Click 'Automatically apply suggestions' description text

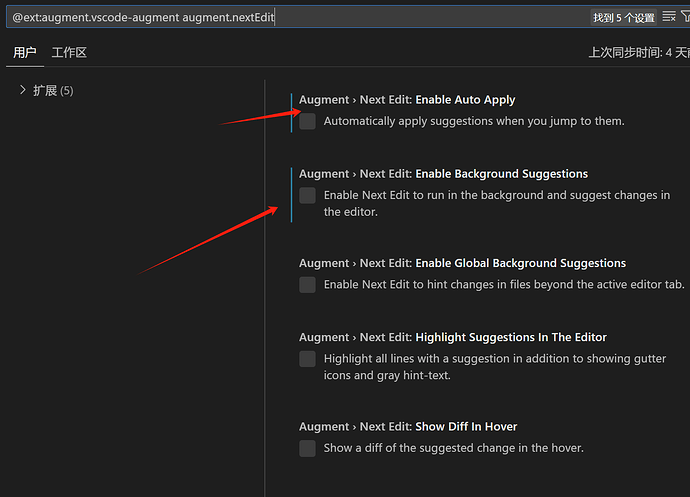click(474, 121)
